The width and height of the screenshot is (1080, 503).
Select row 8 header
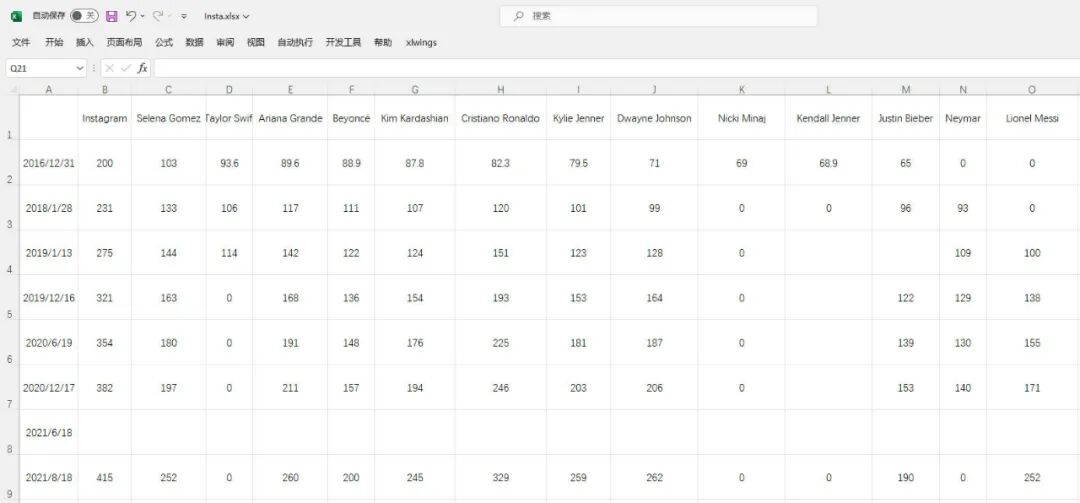coord(9,432)
